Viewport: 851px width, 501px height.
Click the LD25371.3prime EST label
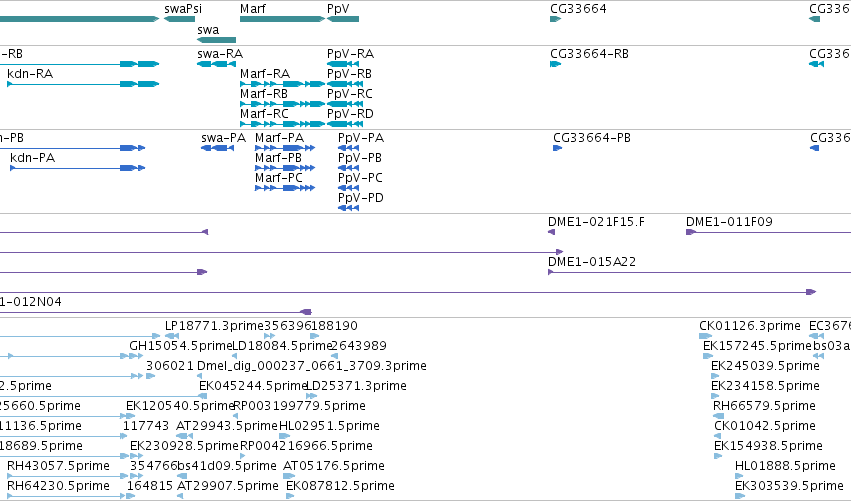[357, 386]
